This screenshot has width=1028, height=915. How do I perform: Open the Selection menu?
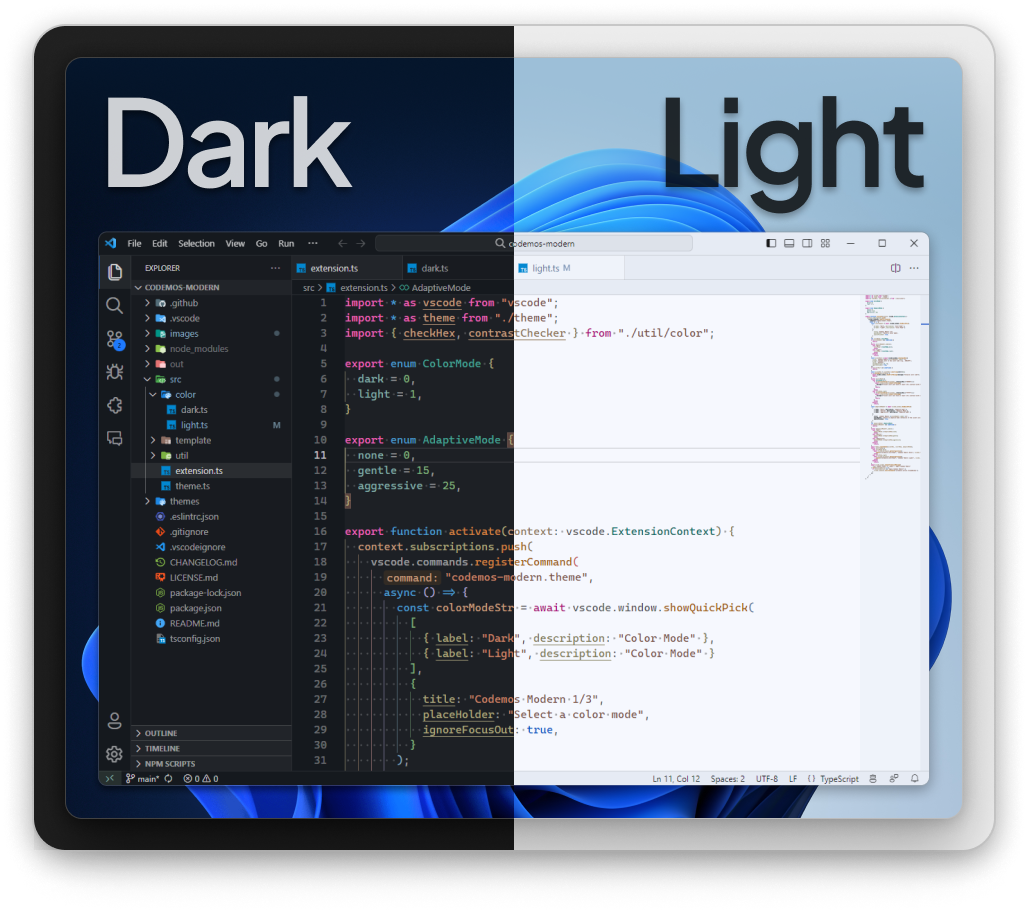196,243
